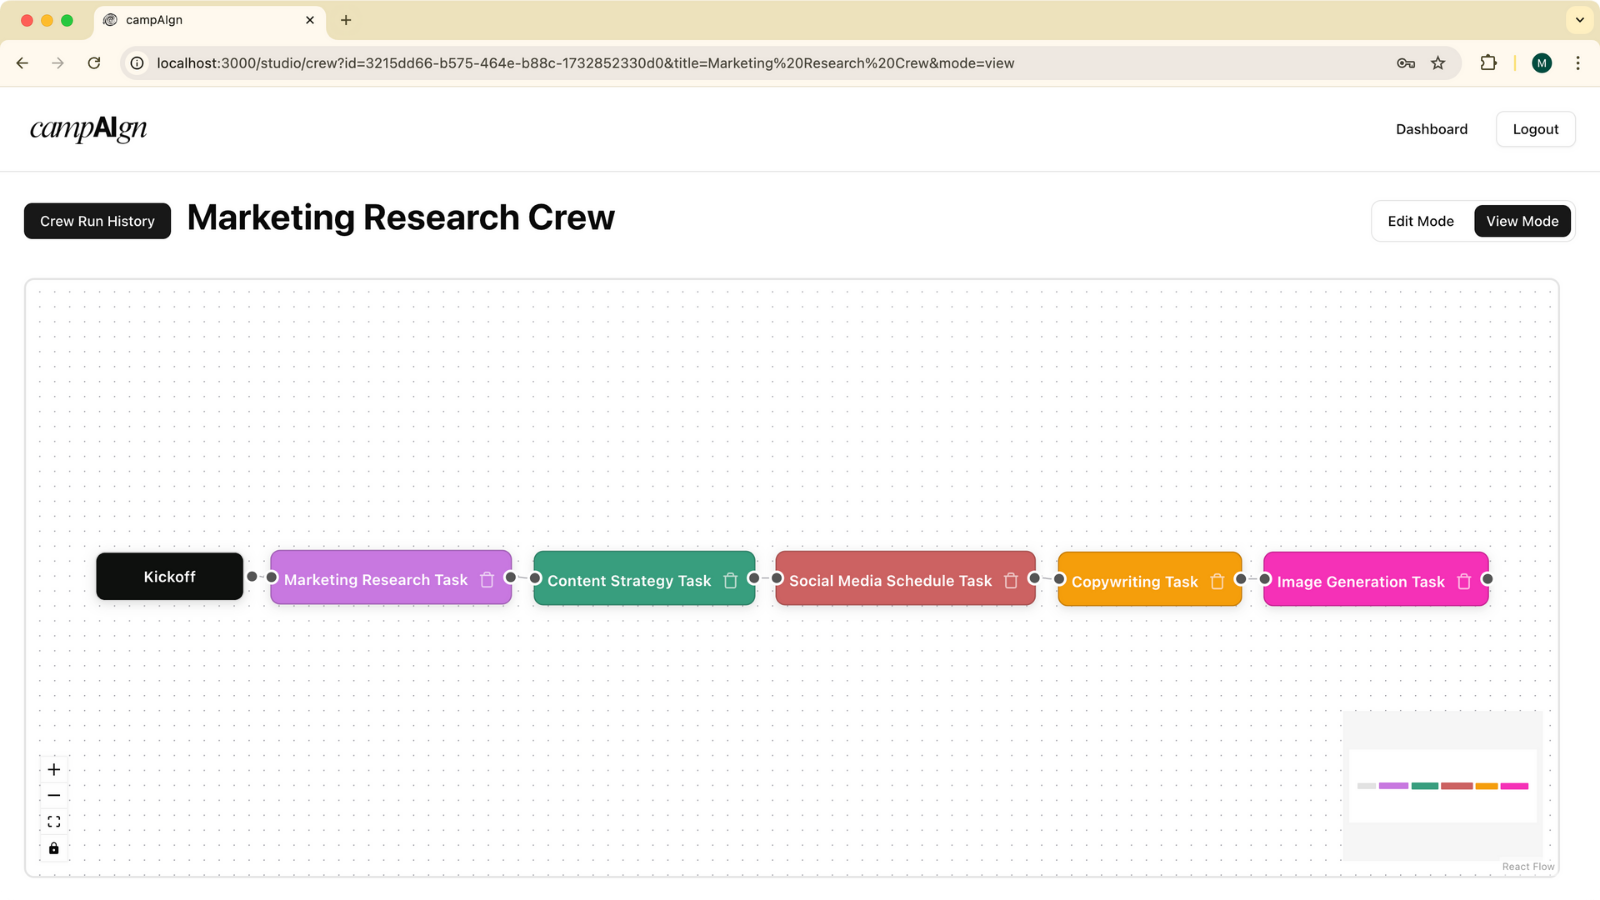1600x900 pixels.
Task: Delete the Copywriting Task via trash icon
Action: [x=1218, y=581]
